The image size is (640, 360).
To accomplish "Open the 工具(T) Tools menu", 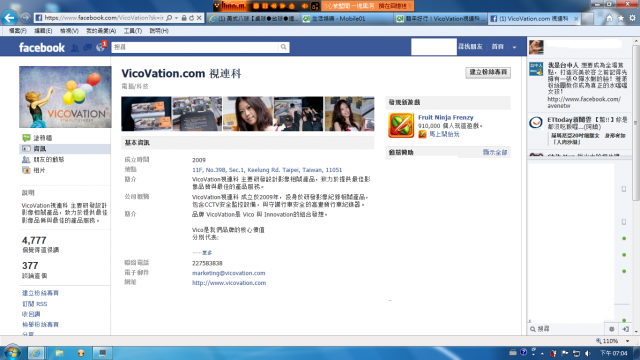I will point(133,31).
